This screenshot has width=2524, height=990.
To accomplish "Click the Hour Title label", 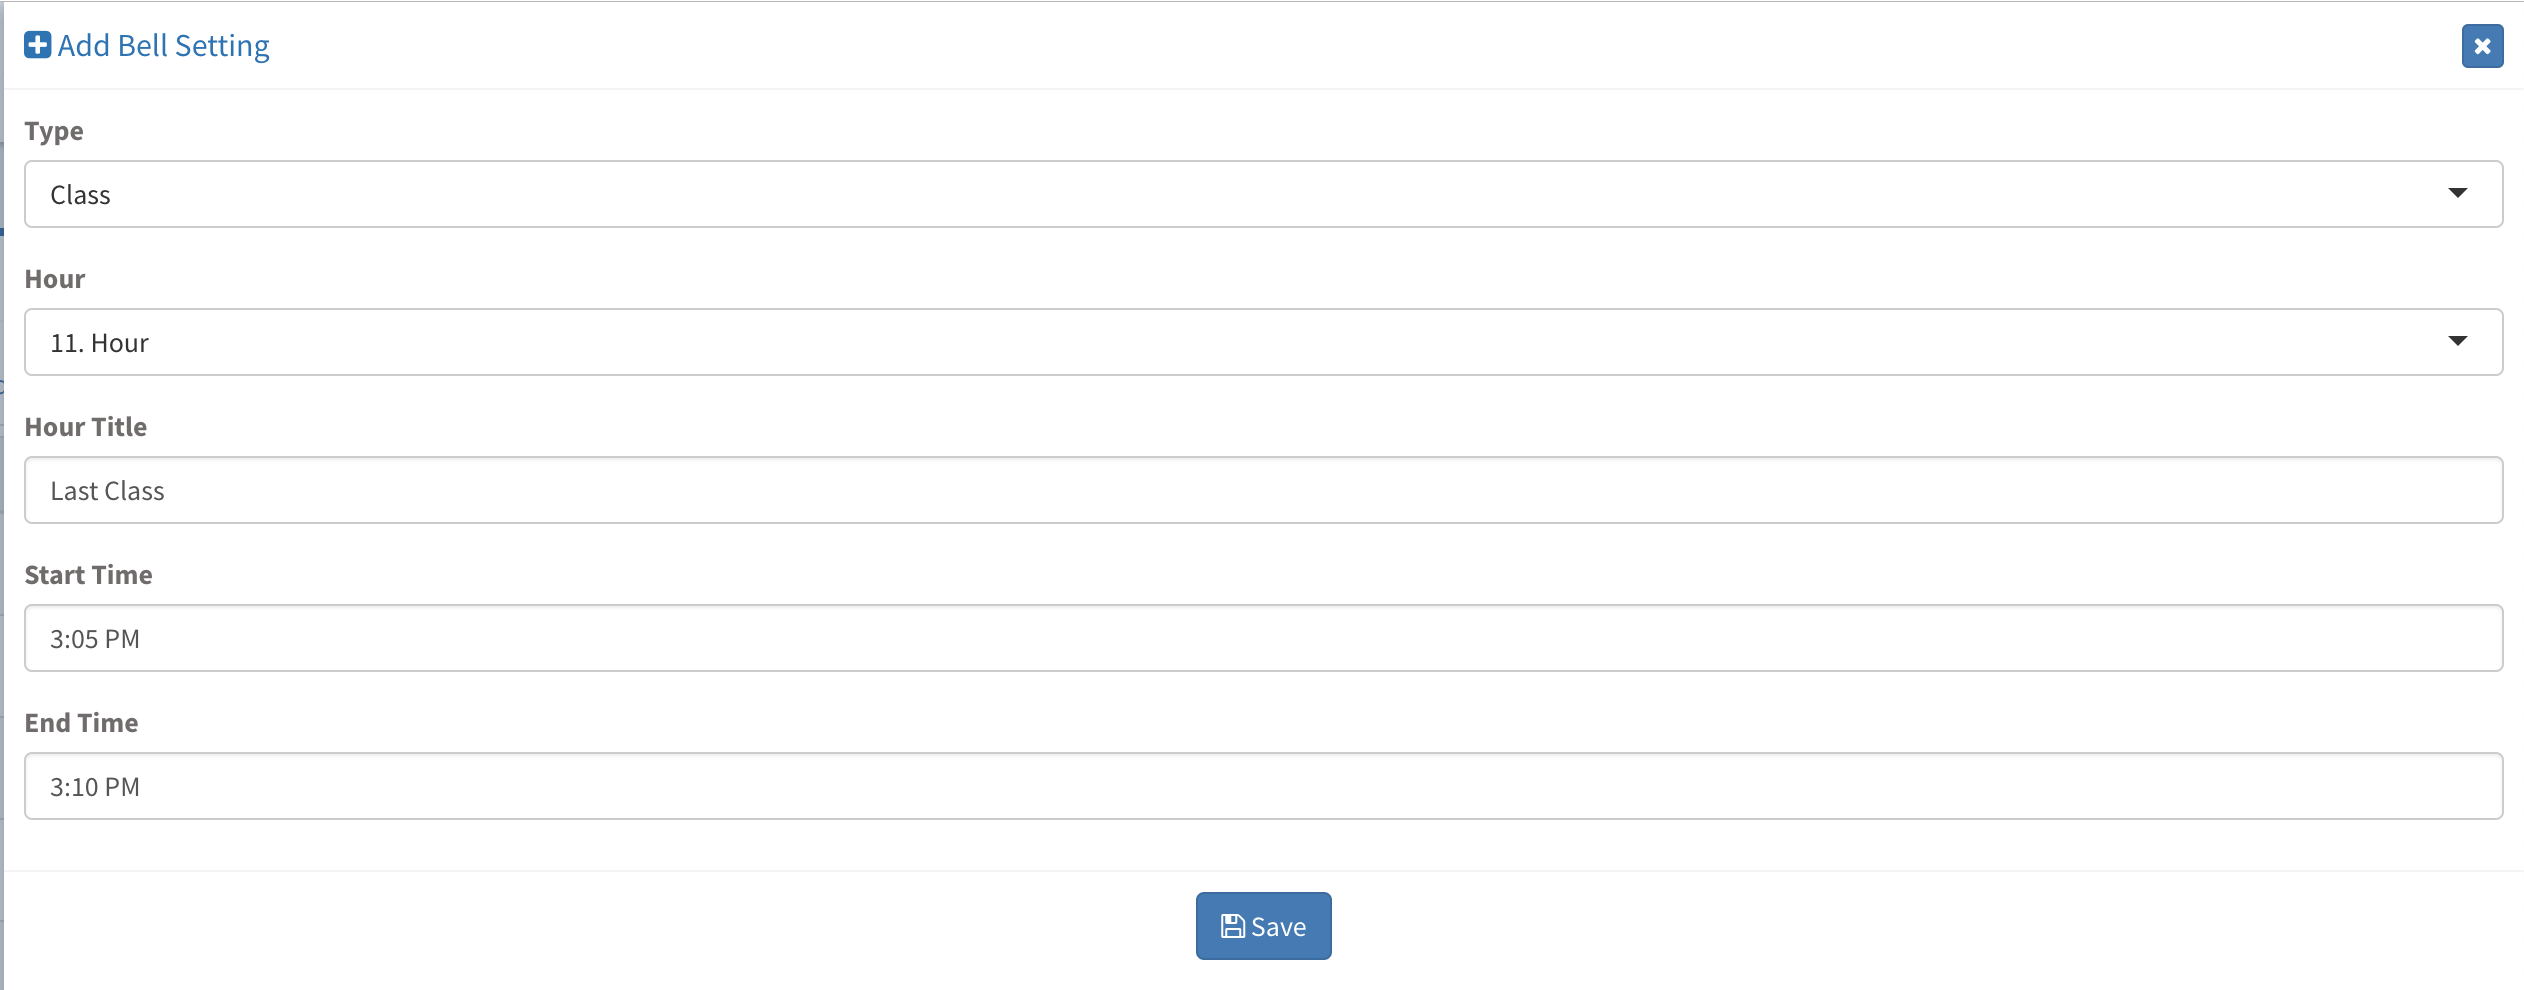I will click(86, 427).
